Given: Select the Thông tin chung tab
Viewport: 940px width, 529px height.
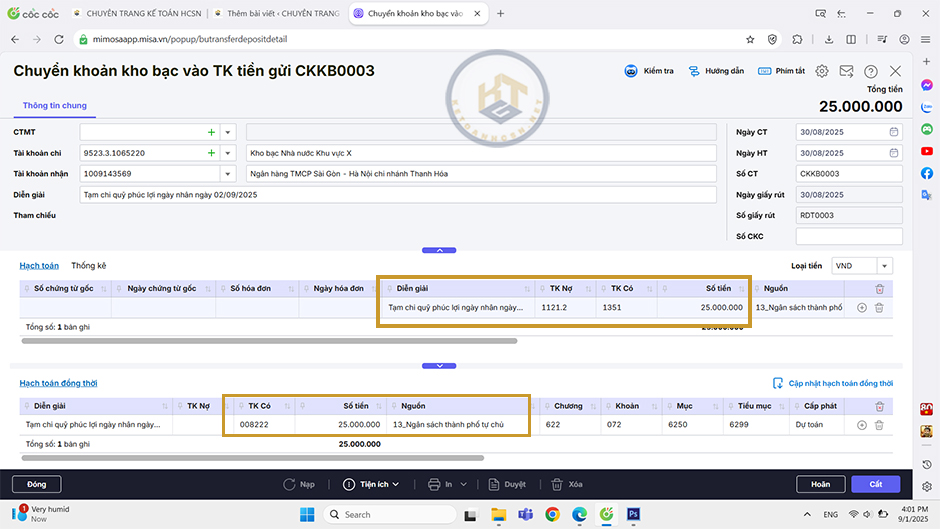Looking at the screenshot, I should [55, 106].
